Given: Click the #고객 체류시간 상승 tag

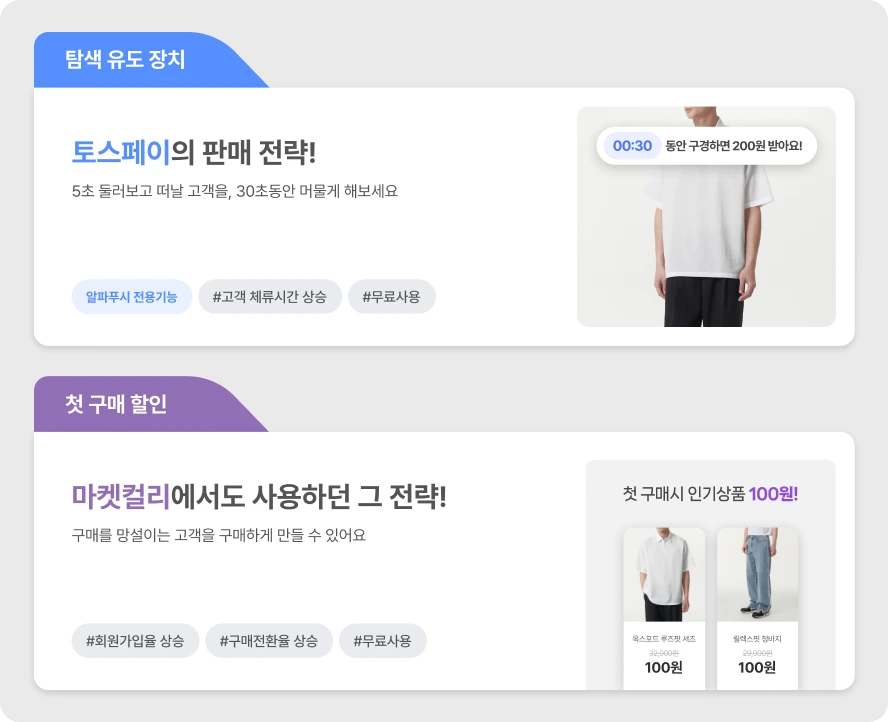Looking at the screenshot, I should pos(270,296).
